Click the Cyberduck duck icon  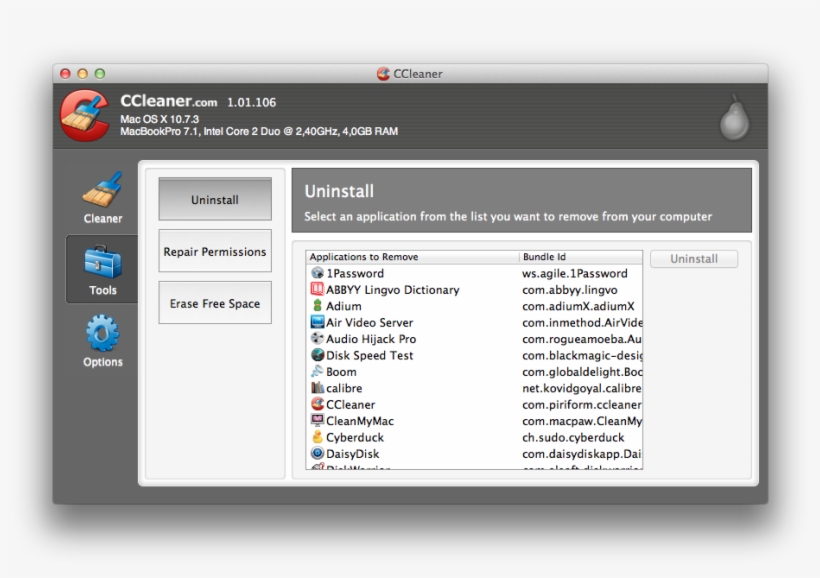tap(317, 437)
